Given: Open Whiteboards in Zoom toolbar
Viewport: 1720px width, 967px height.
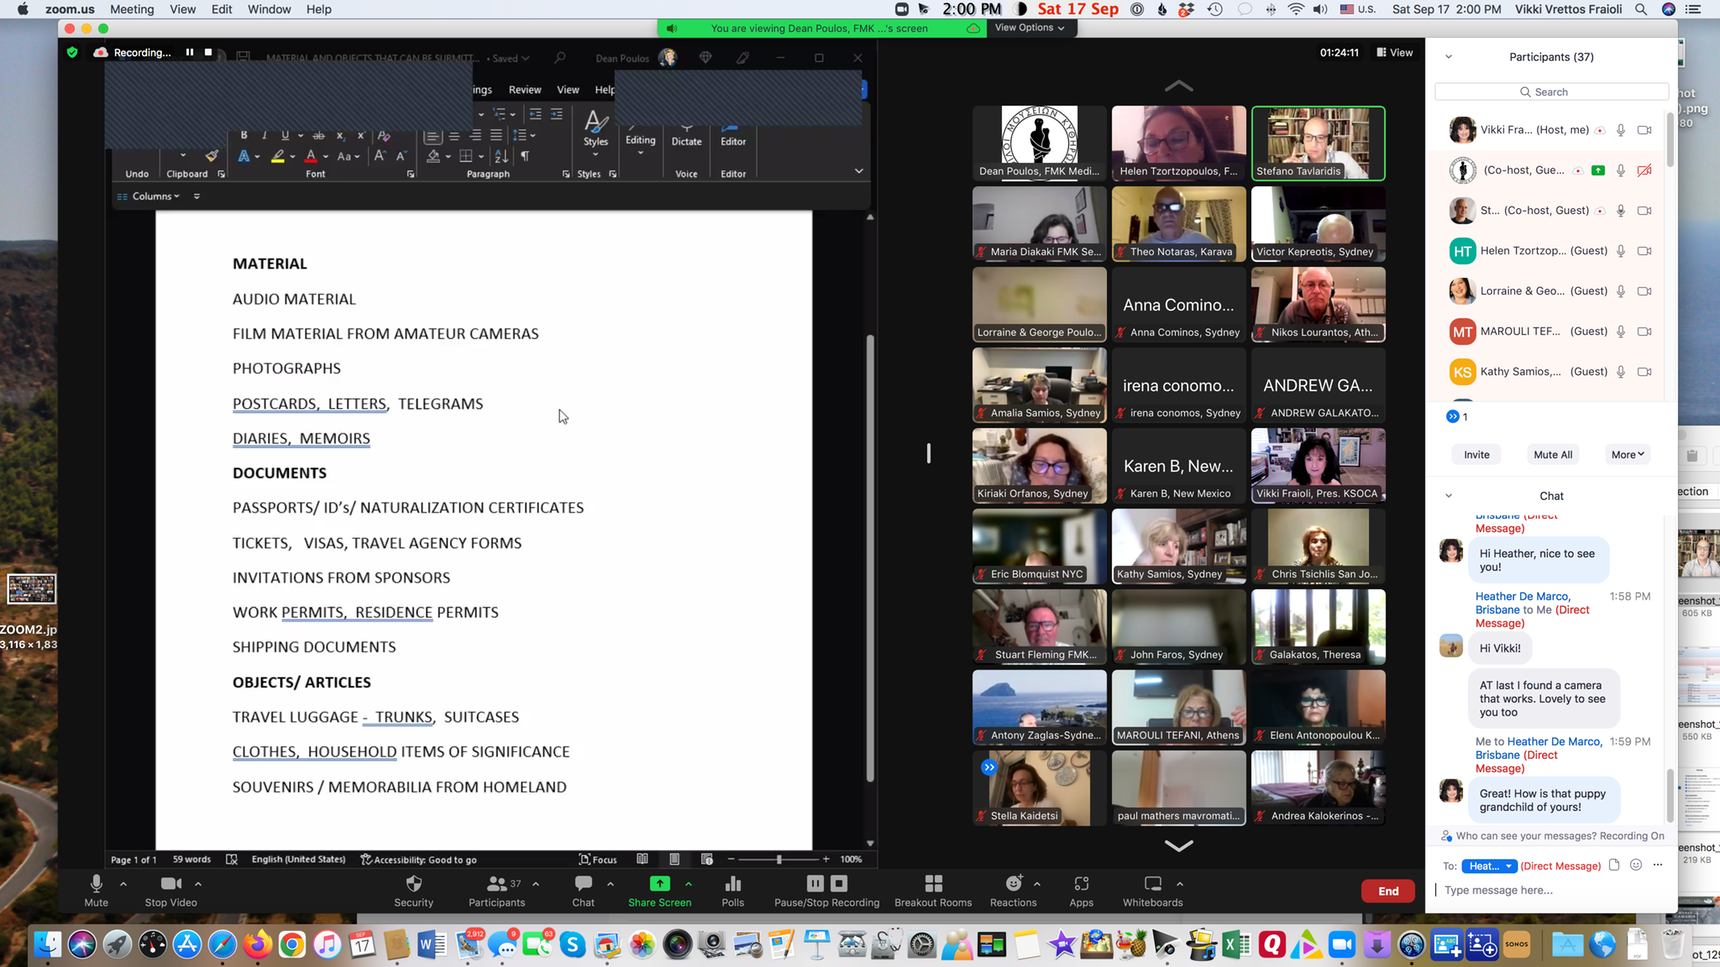Looking at the screenshot, I should click(1152, 884).
